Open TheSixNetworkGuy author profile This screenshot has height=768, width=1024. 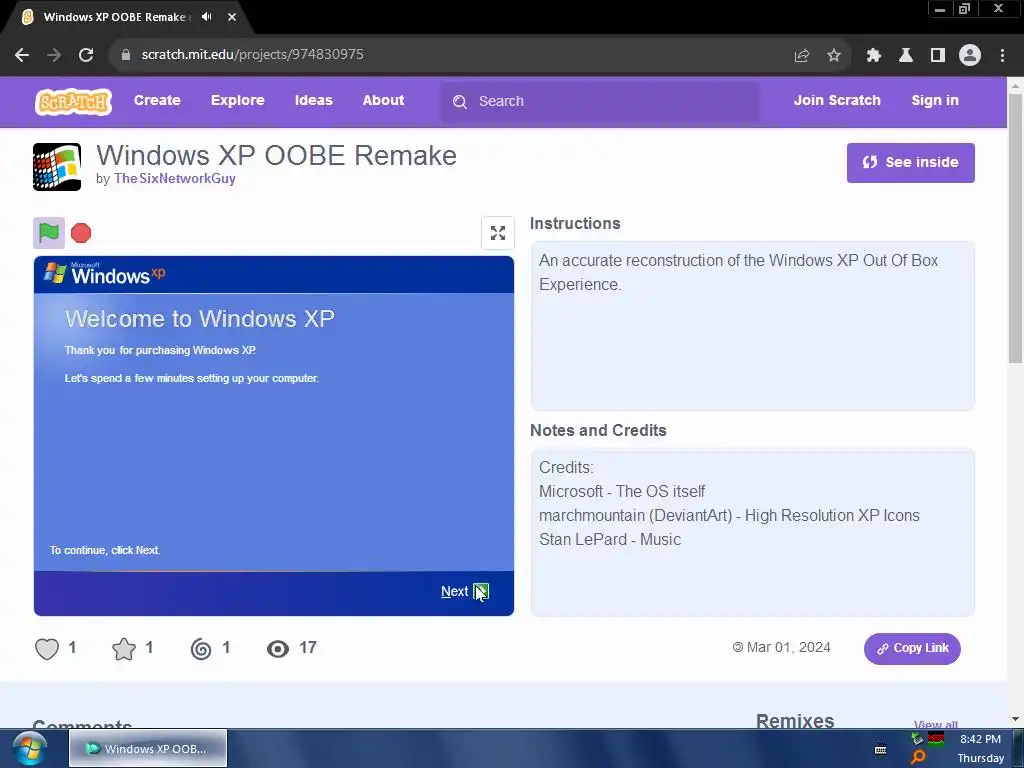click(x=174, y=178)
